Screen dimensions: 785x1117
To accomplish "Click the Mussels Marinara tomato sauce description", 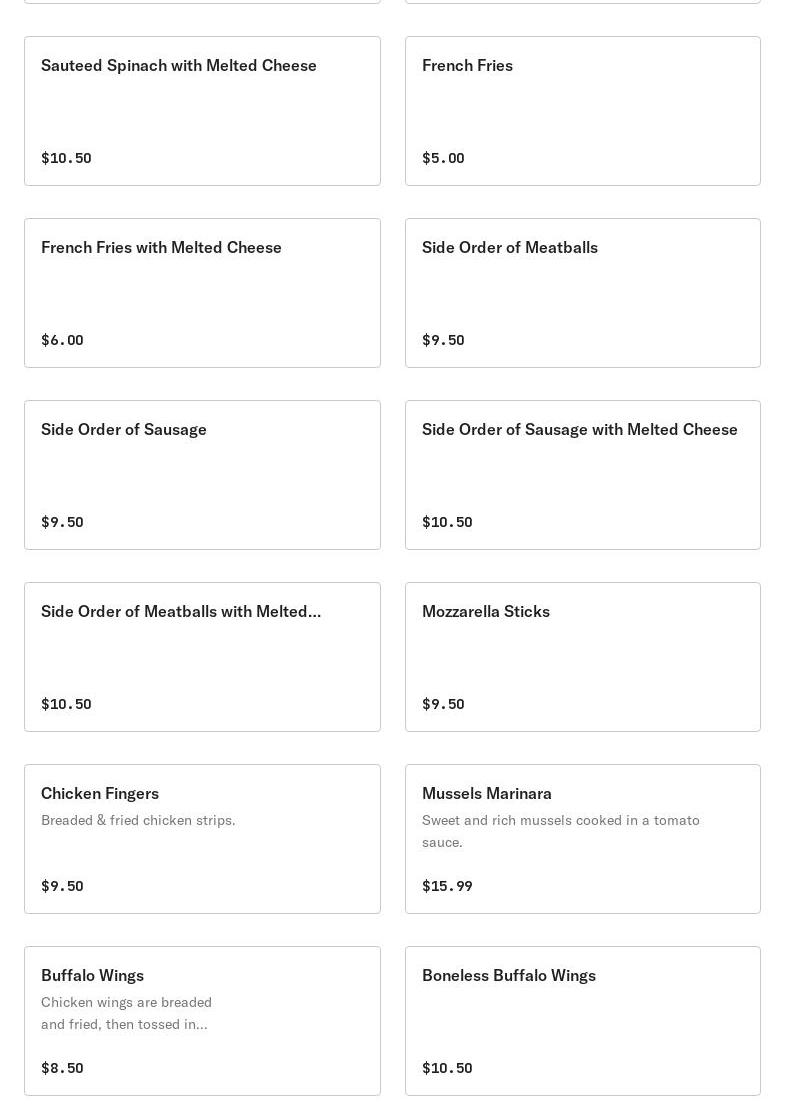I will 560,831.
